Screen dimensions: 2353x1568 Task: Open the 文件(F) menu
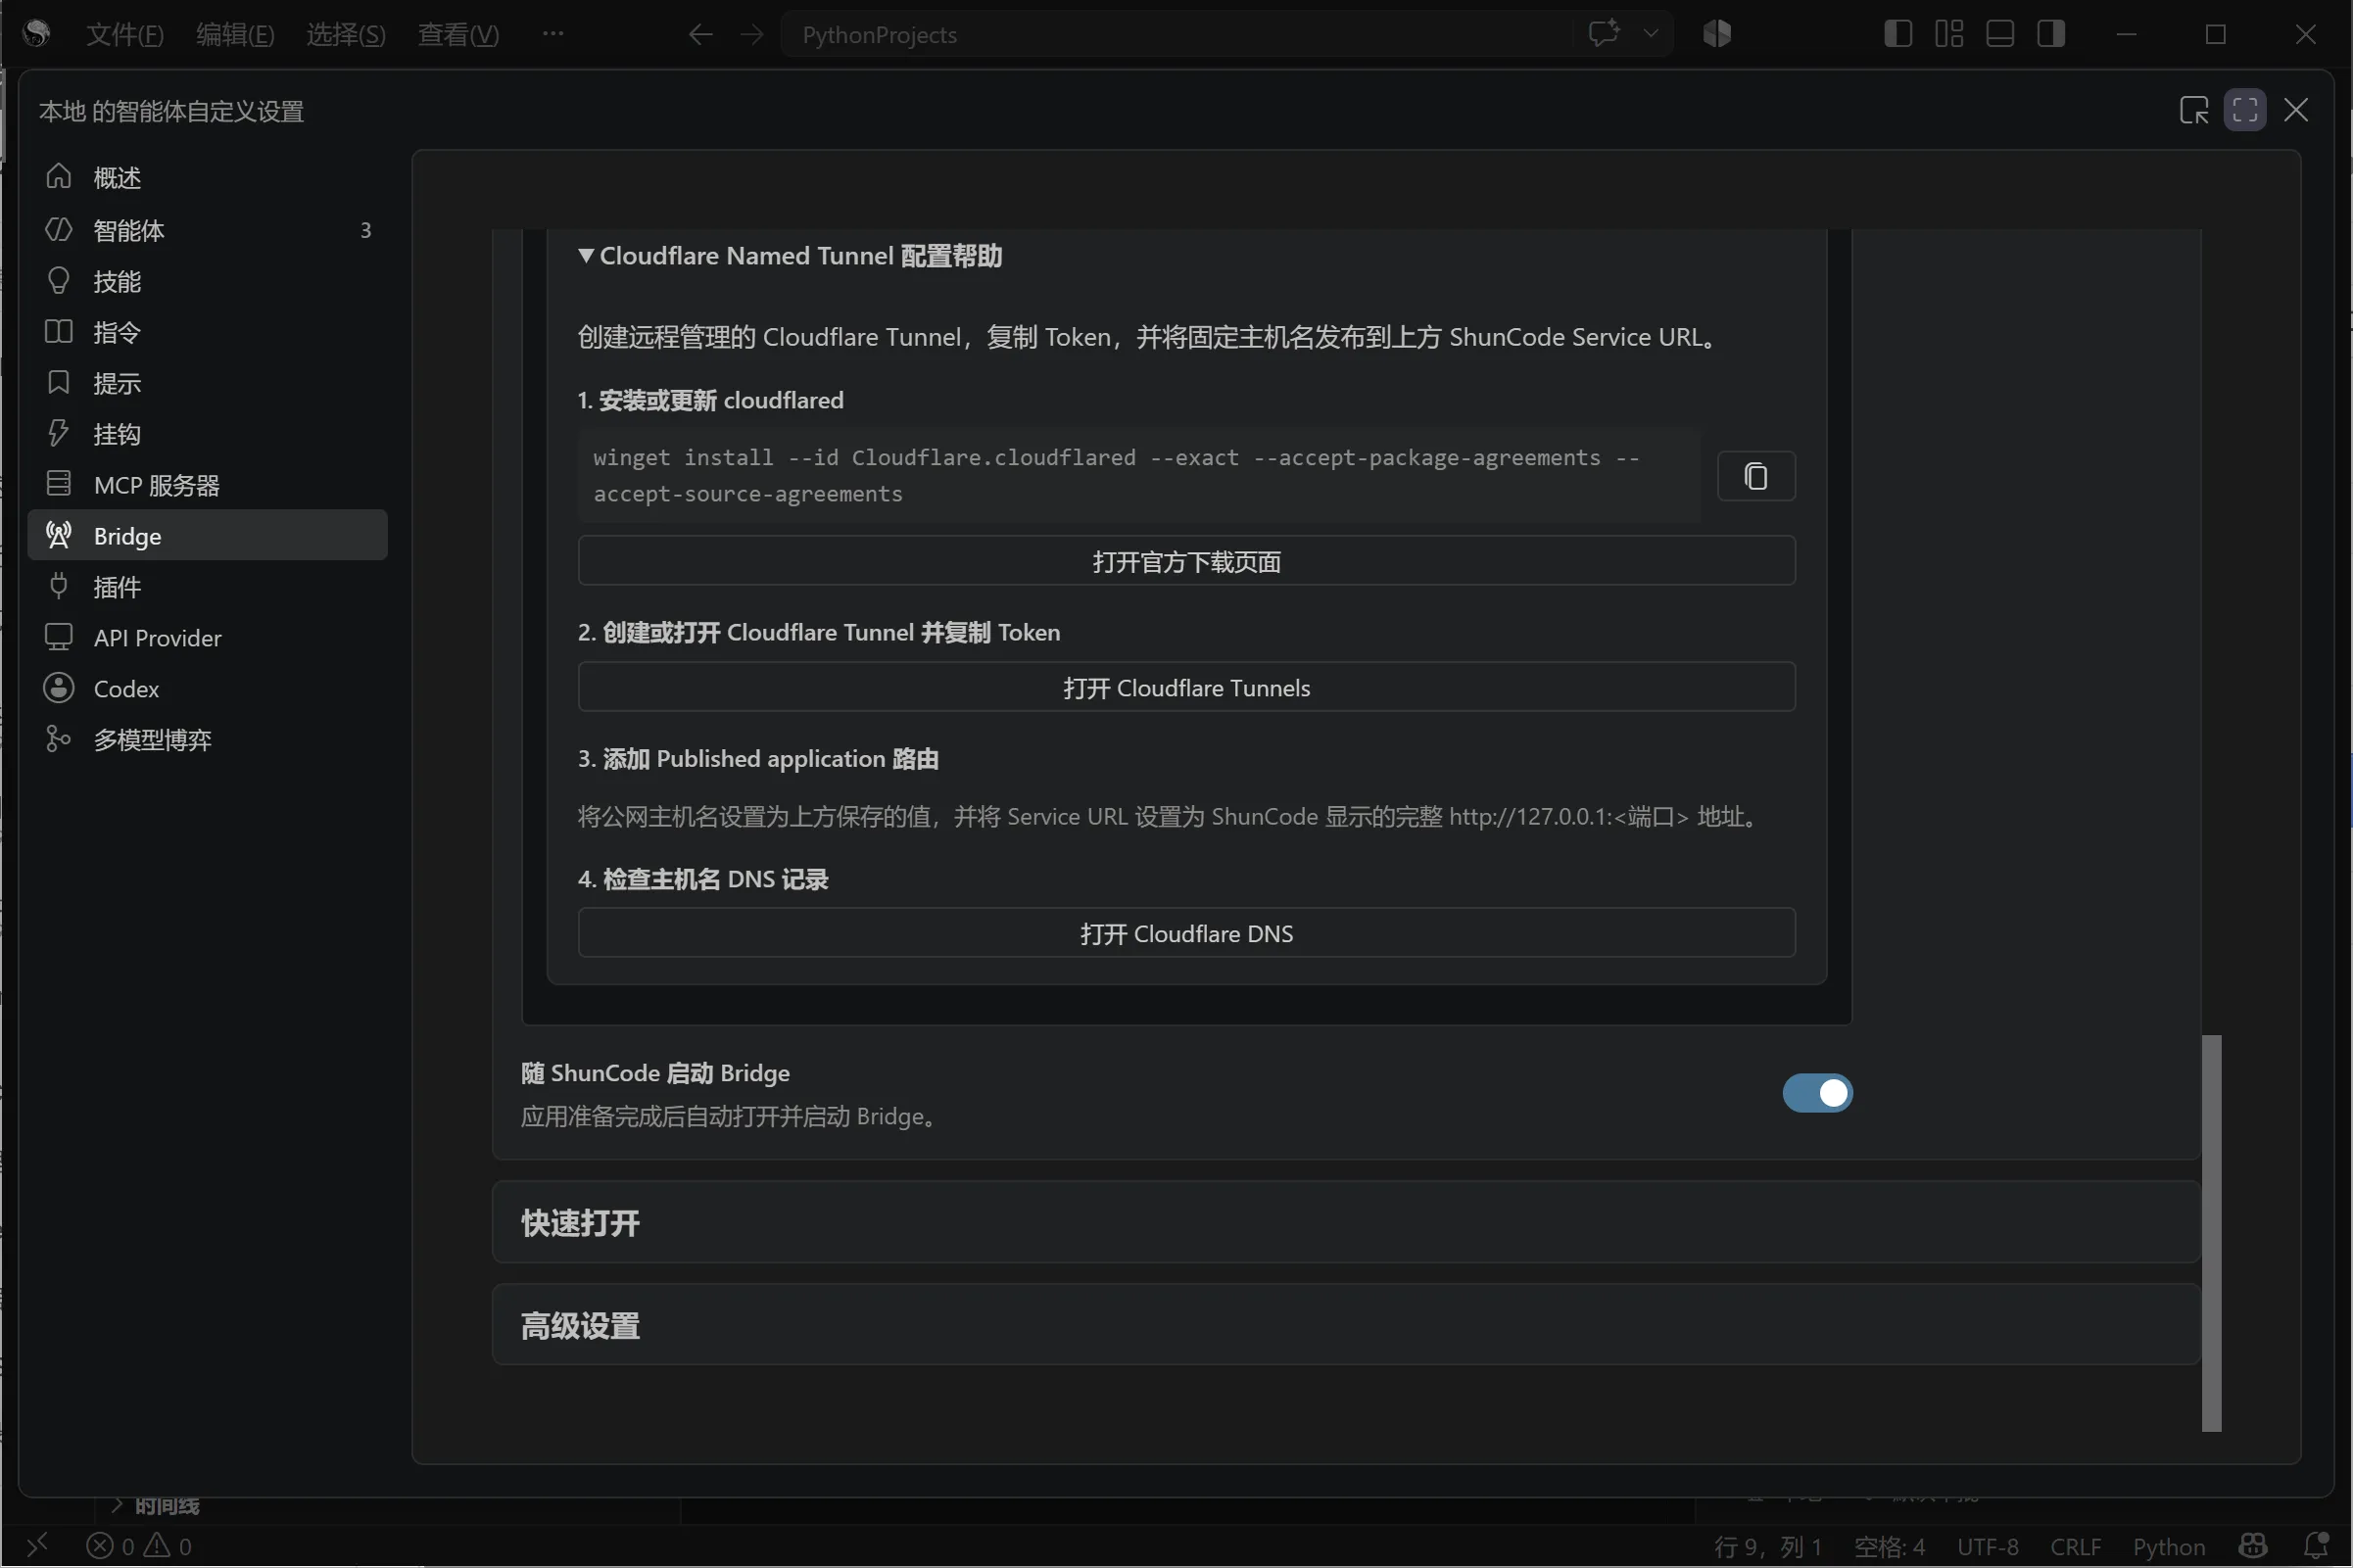(x=125, y=35)
